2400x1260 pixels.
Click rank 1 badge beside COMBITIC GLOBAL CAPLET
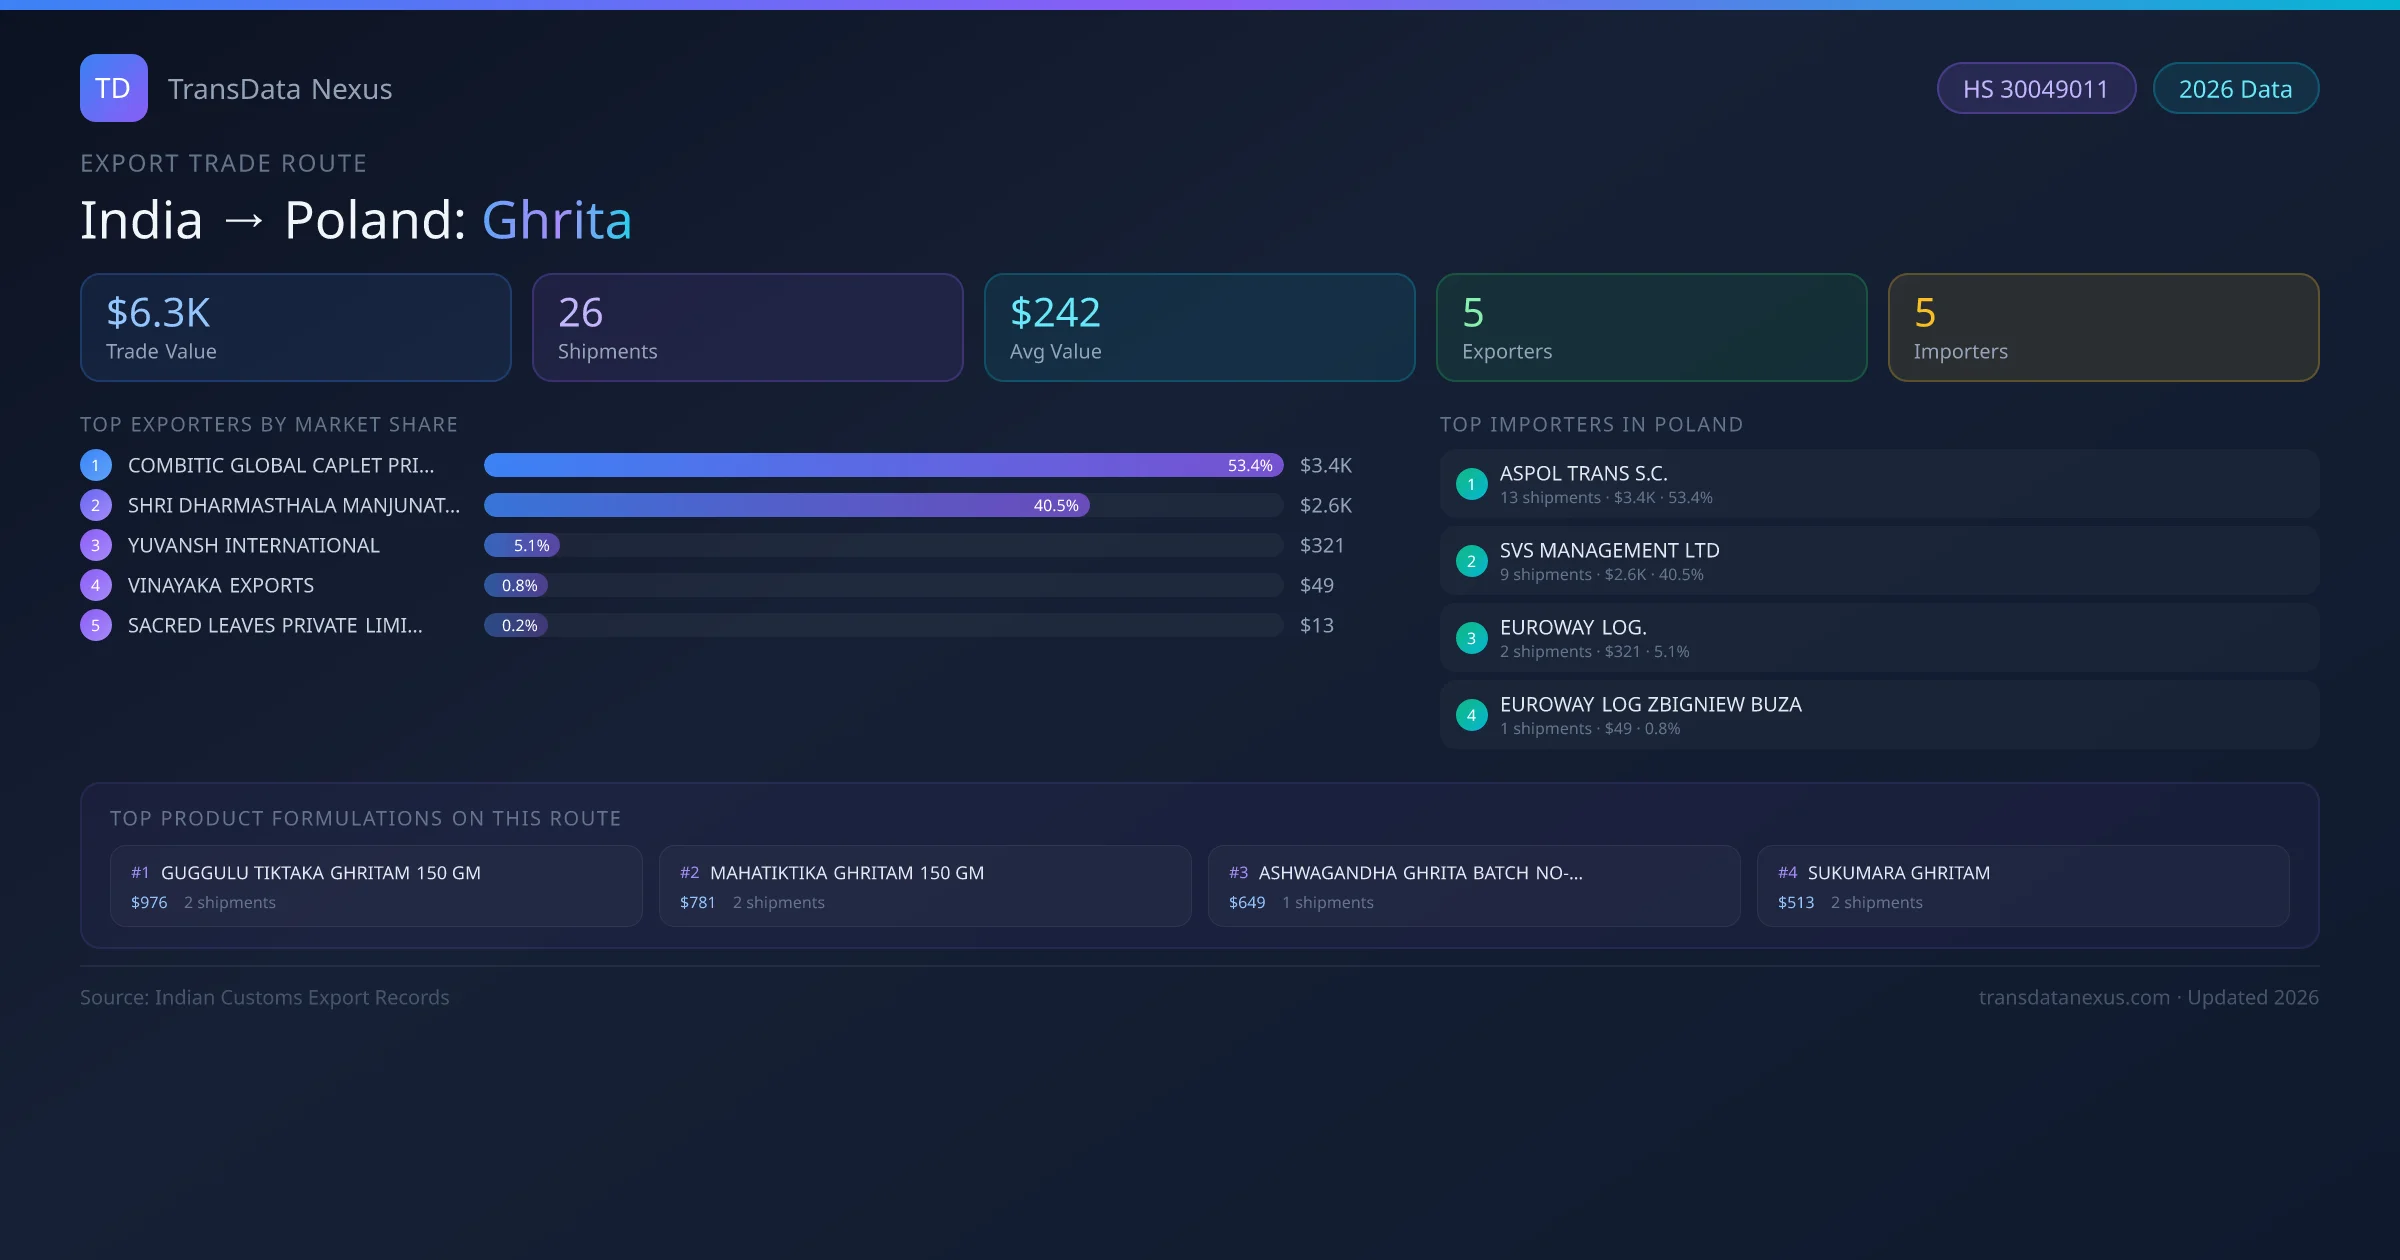pos(96,465)
